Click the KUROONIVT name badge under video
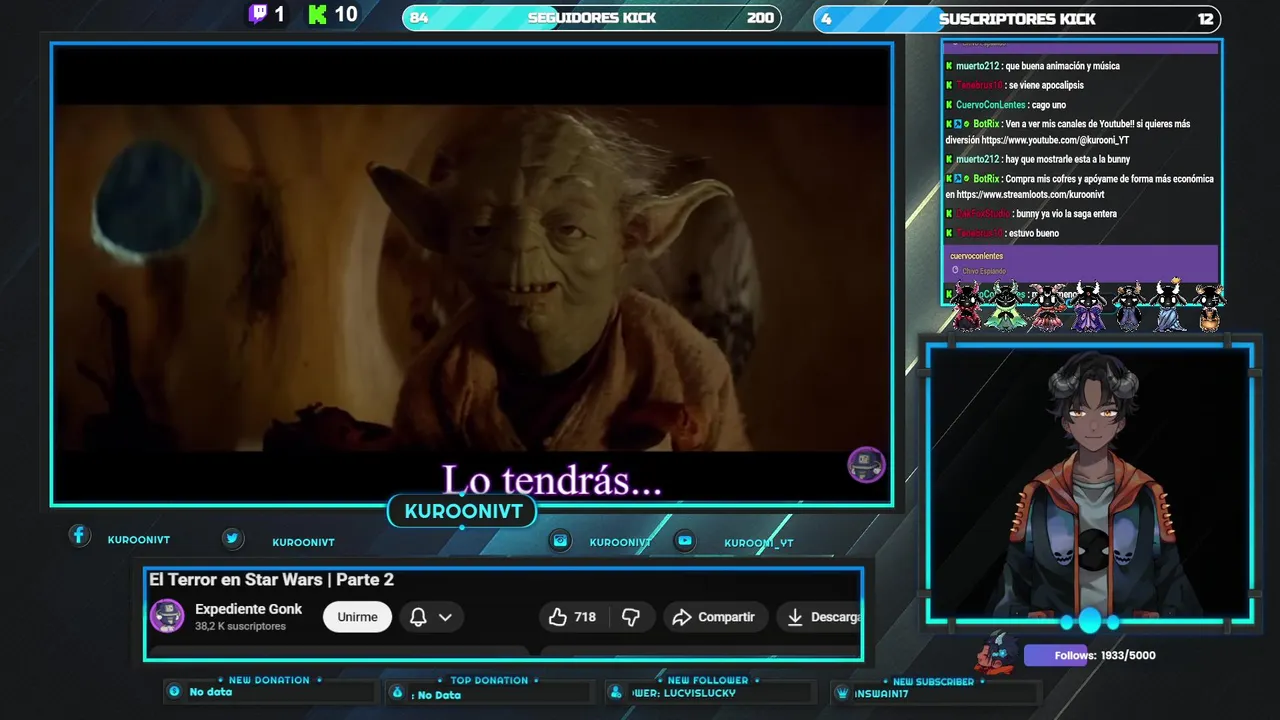The height and width of the screenshot is (720, 1280). click(x=463, y=511)
